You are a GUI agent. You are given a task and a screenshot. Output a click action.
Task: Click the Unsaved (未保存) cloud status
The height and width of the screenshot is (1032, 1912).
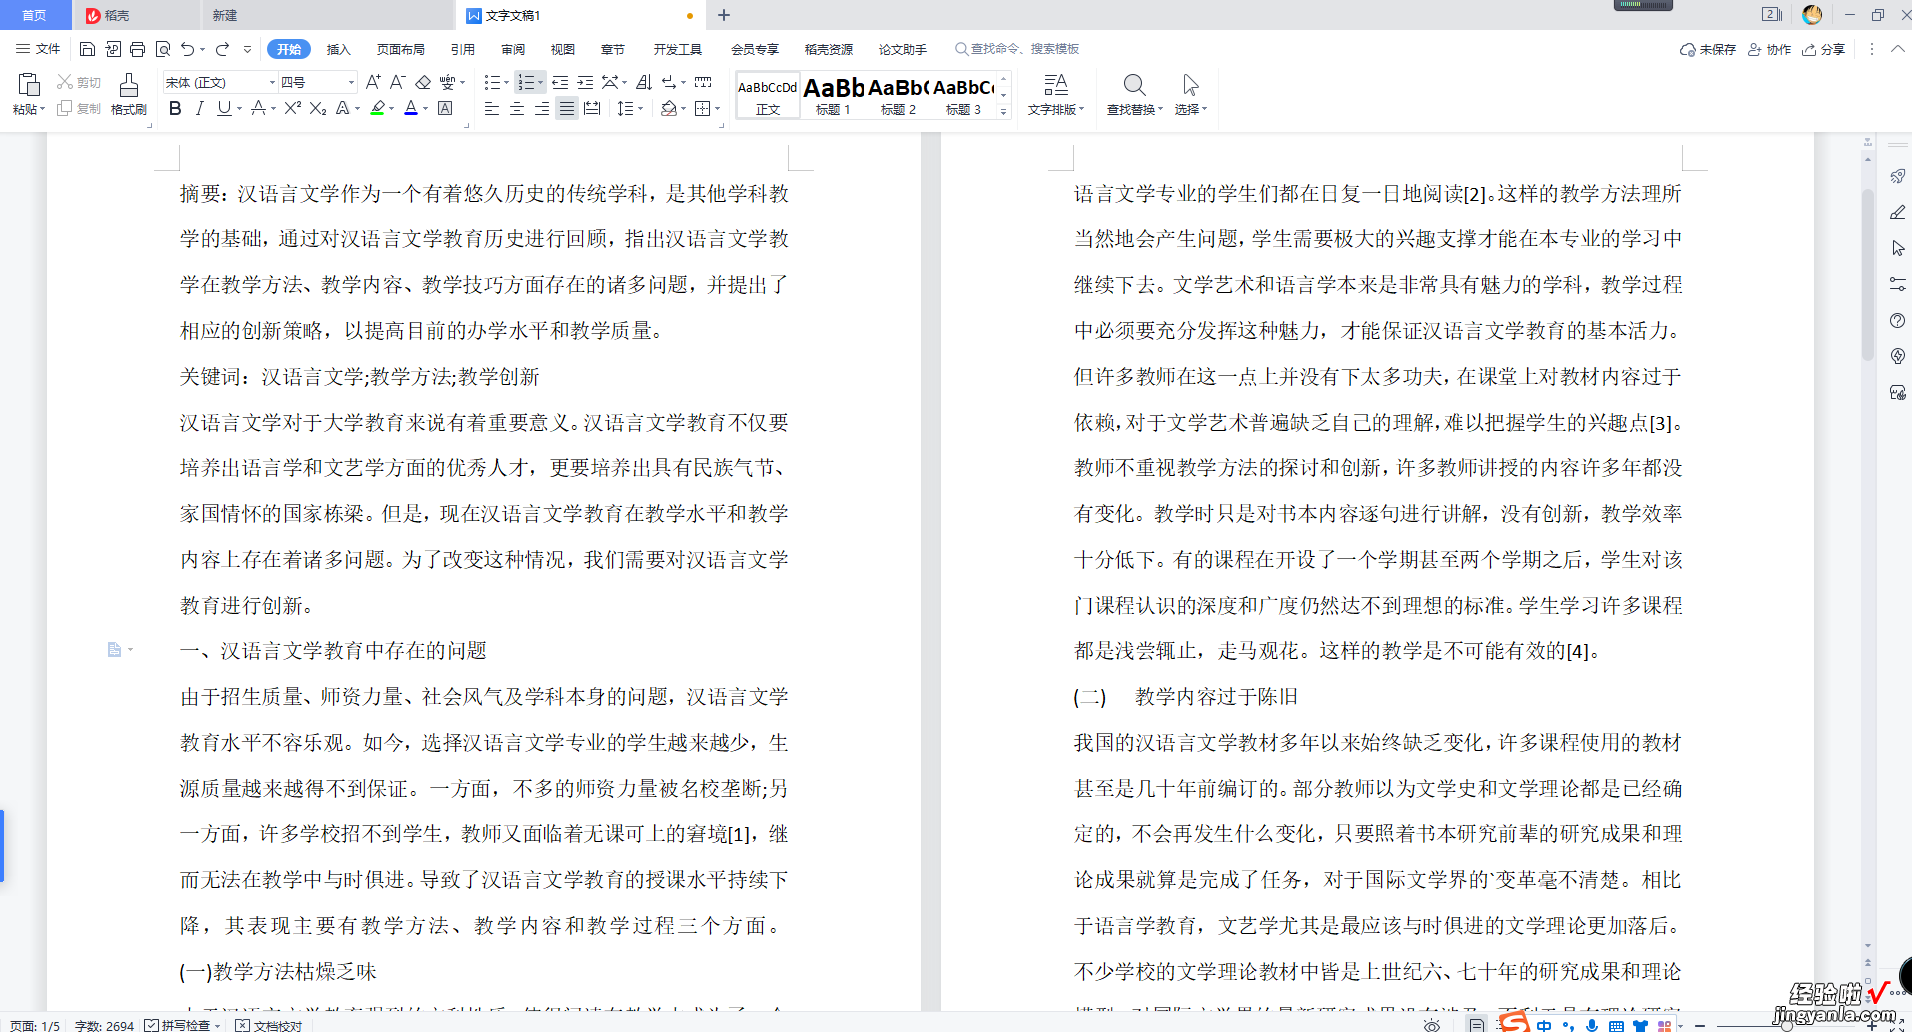[1708, 49]
